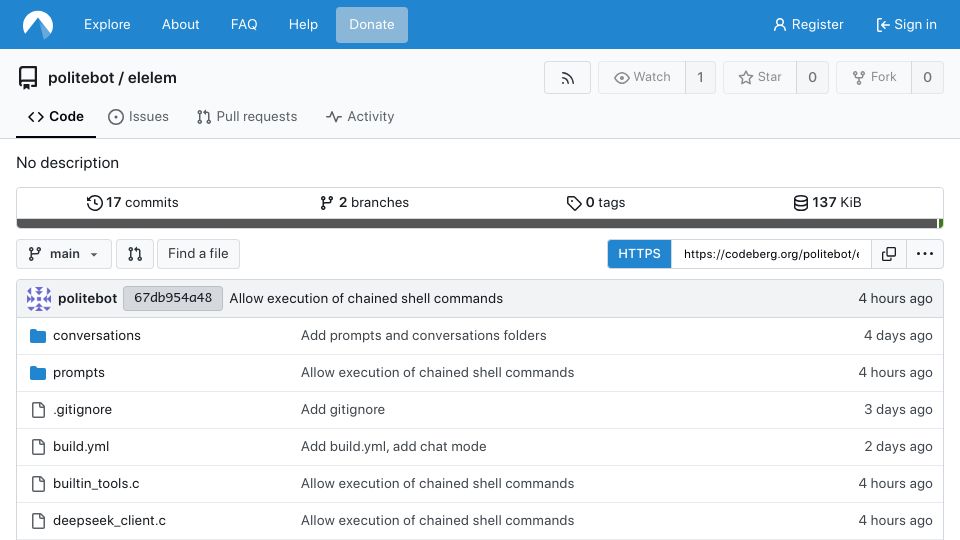Open Help in top navigation

click(x=303, y=24)
